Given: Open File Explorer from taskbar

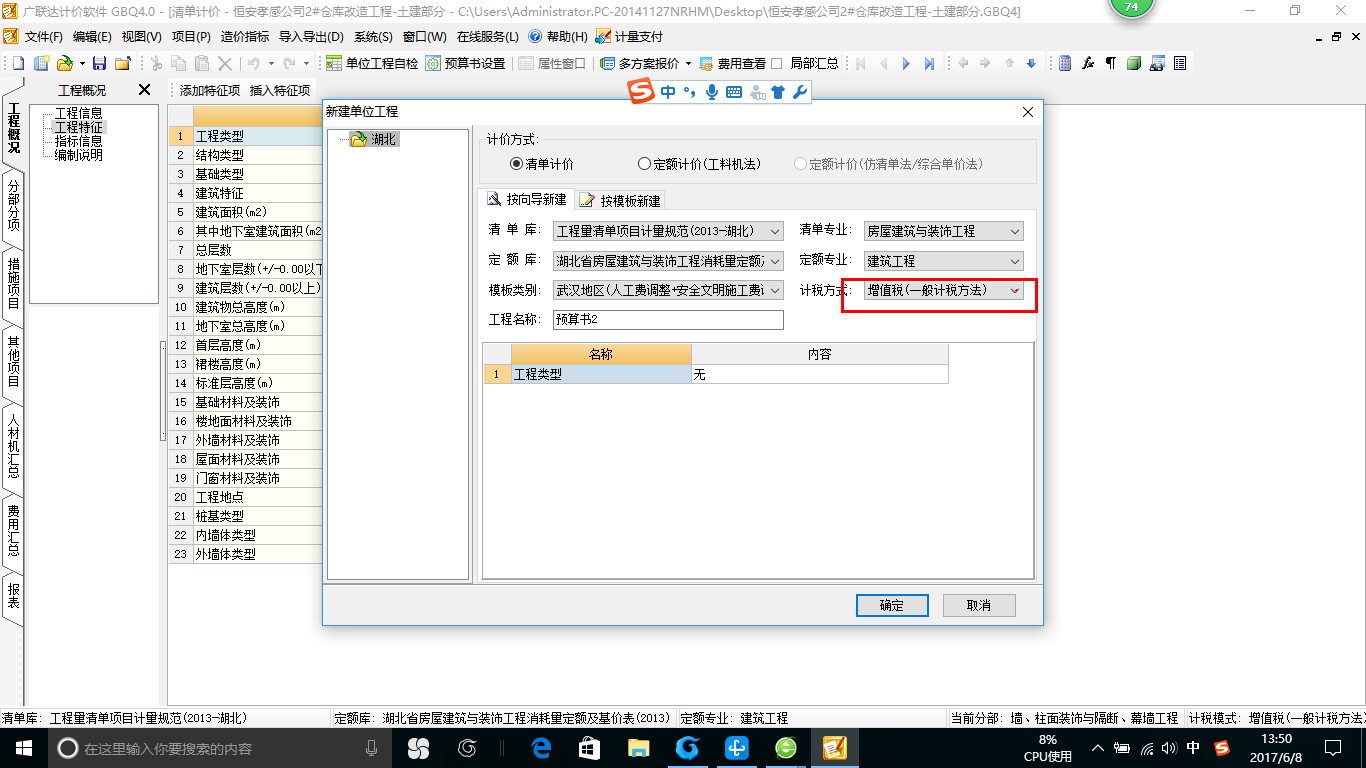Looking at the screenshot, I should 637,747.
